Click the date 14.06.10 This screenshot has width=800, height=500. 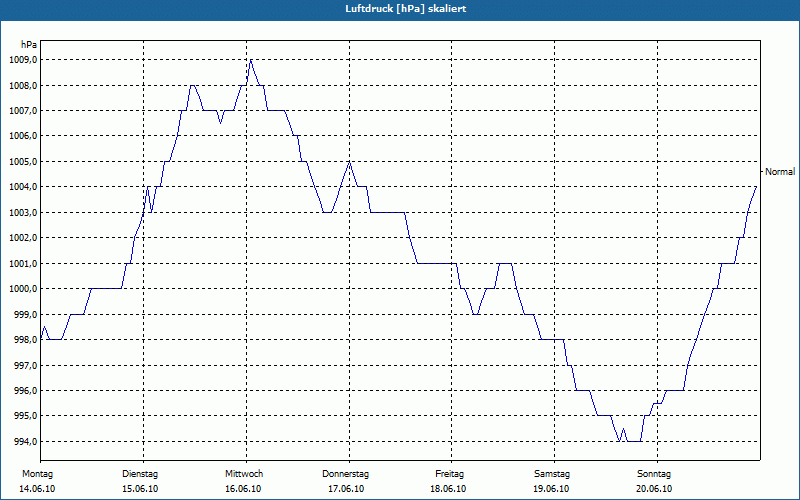tap(37, 489)
